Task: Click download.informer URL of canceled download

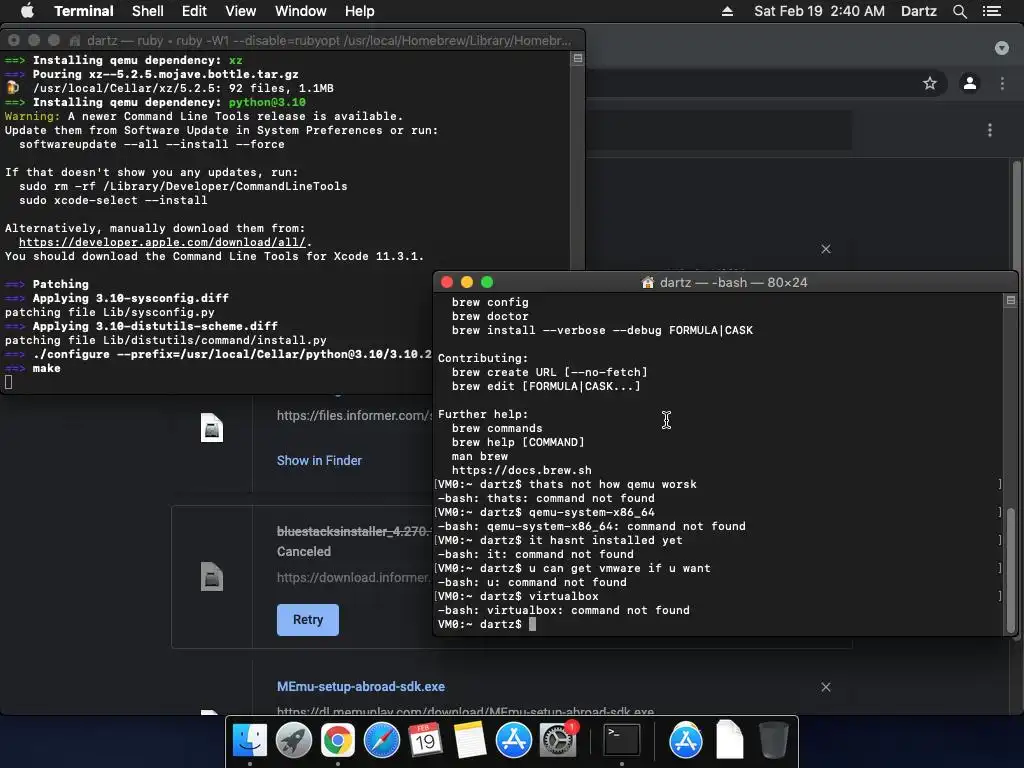Action: click(353, 577)
